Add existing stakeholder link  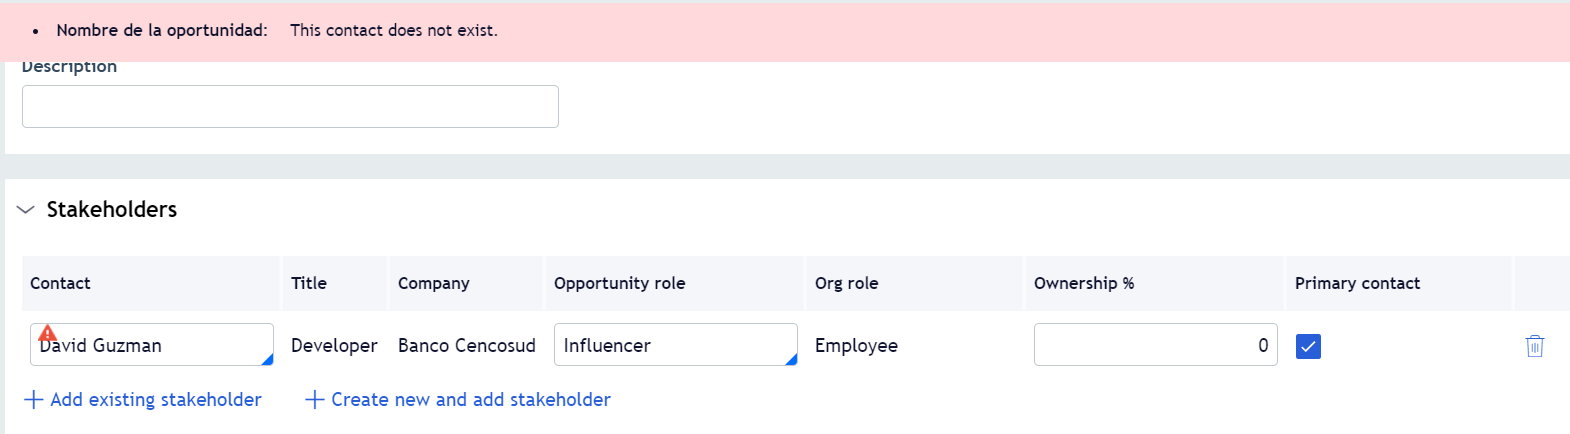[x=156, y=400]
